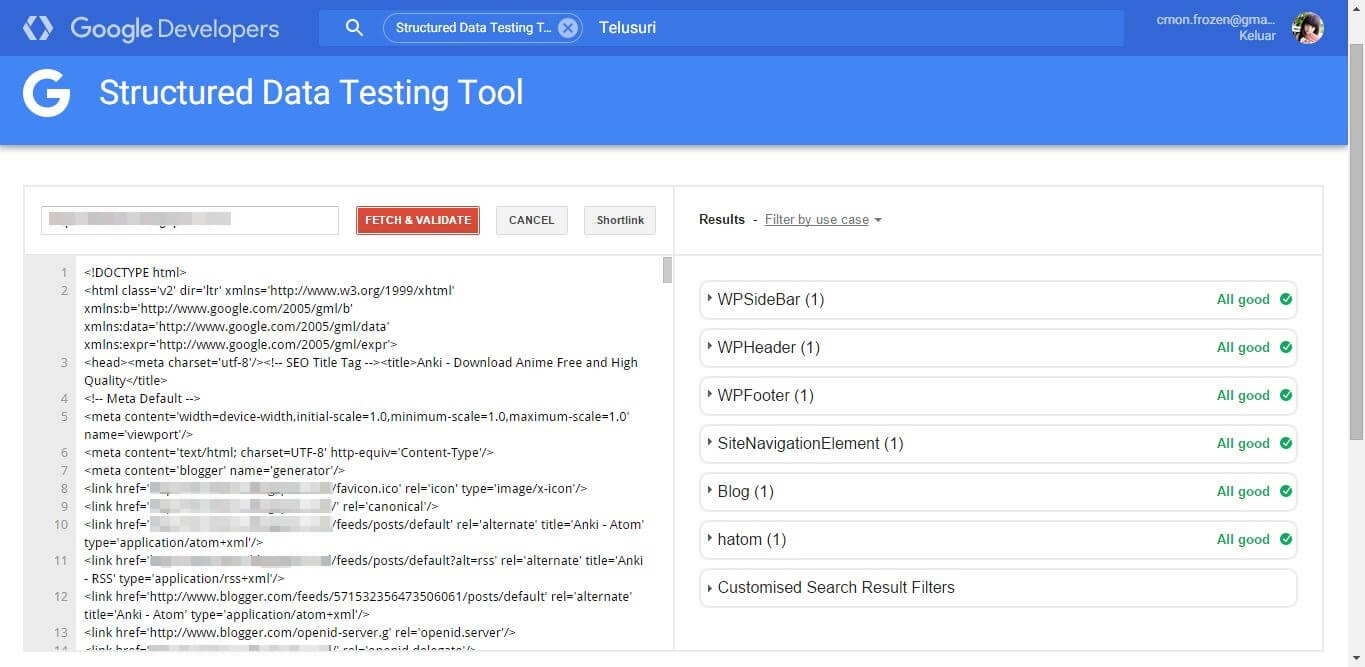Screen dimensions: 1365x667
Task: Expand Customised Search Result Filters
Action: pyautogui.click(x=998, y=587)
